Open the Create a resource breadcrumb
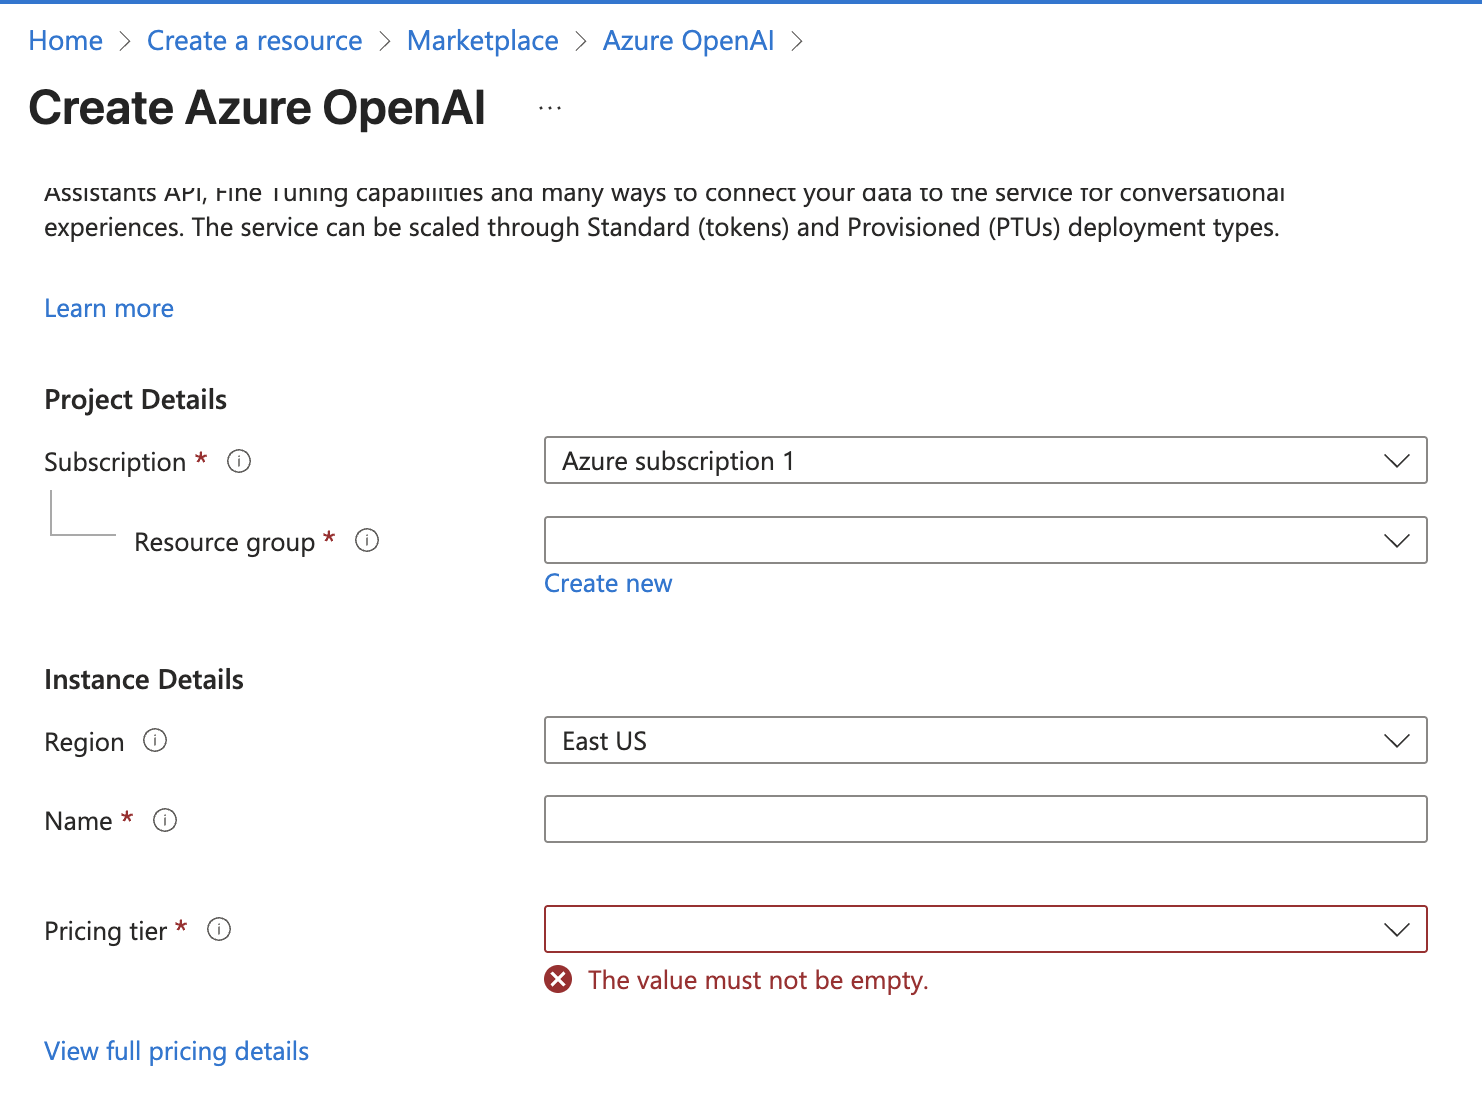This screenshot has width=1482, height=1120. click(254, 40)
